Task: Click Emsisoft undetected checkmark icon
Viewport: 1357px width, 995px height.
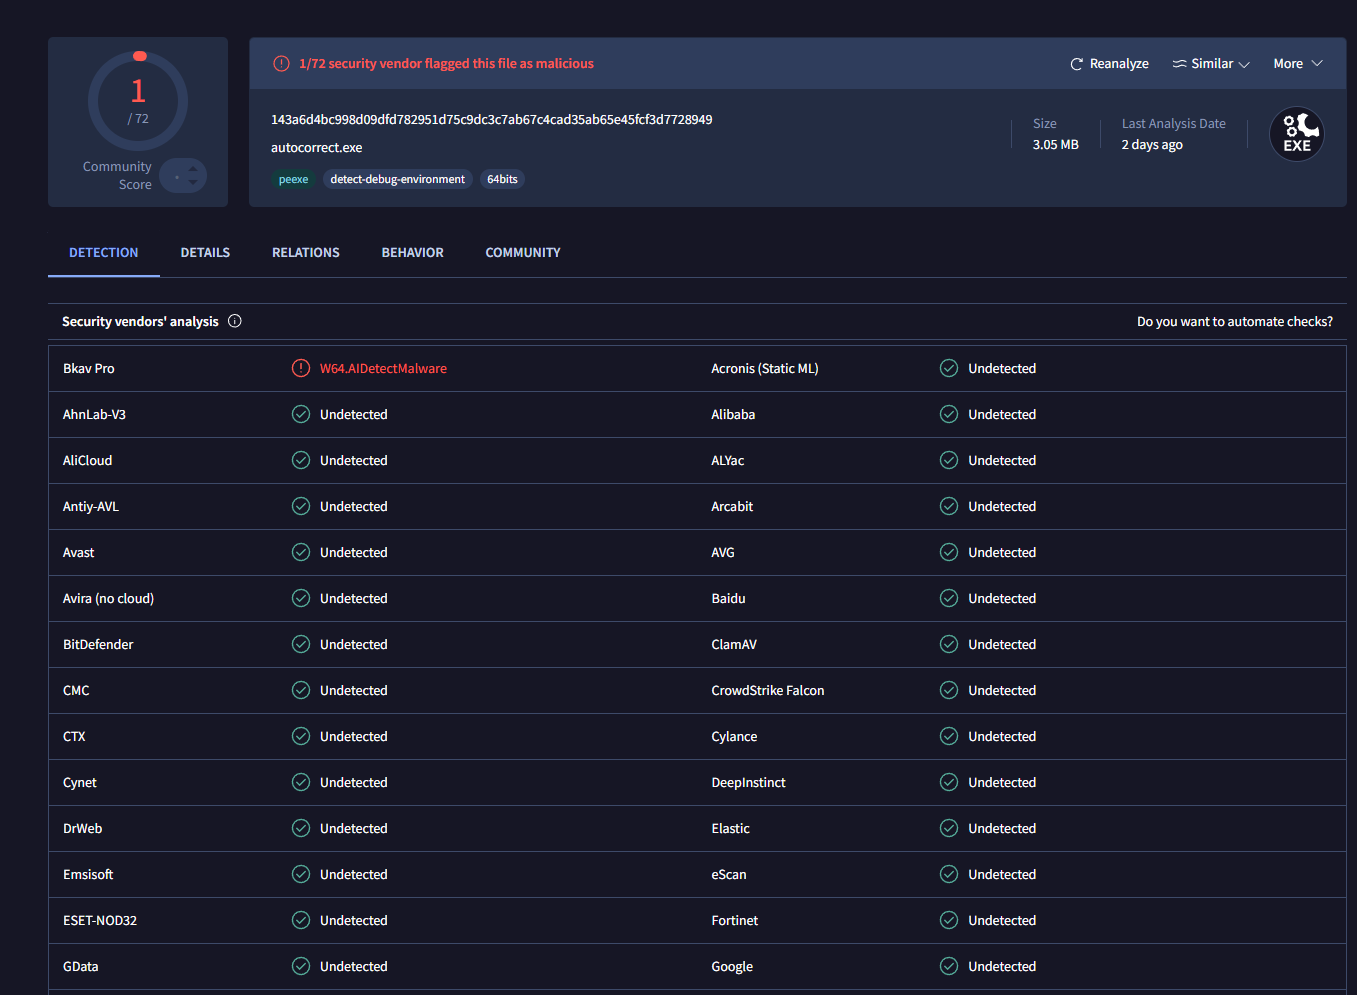Action: pyautogui.click(x=301, y=874)
